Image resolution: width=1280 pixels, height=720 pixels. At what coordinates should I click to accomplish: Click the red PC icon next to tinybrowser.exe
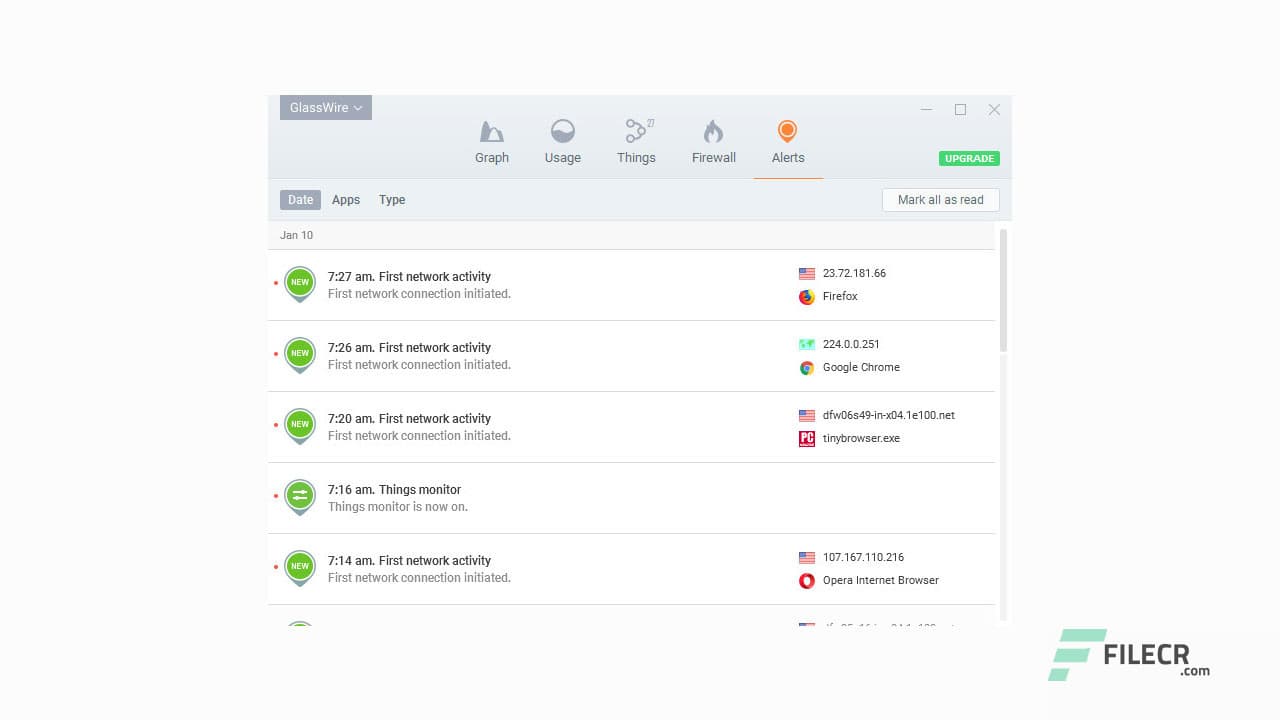click(806, 438)
